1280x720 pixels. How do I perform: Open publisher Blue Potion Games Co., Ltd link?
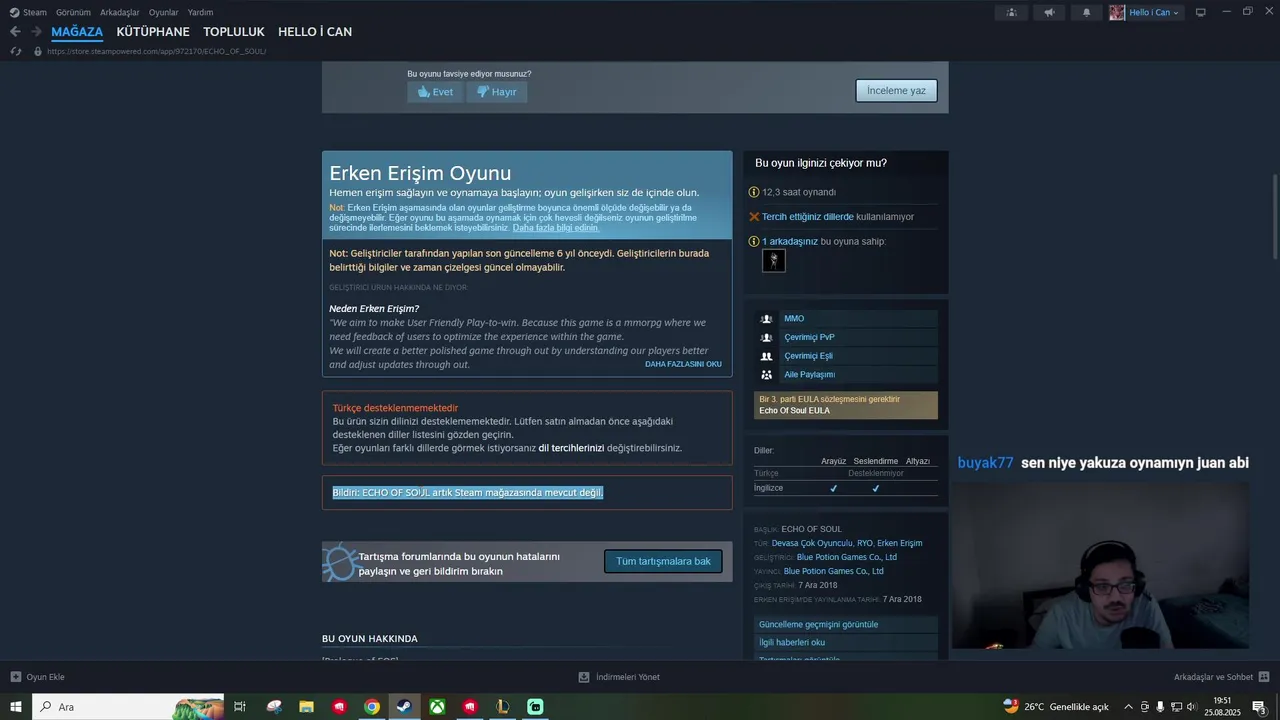(834, 571)
